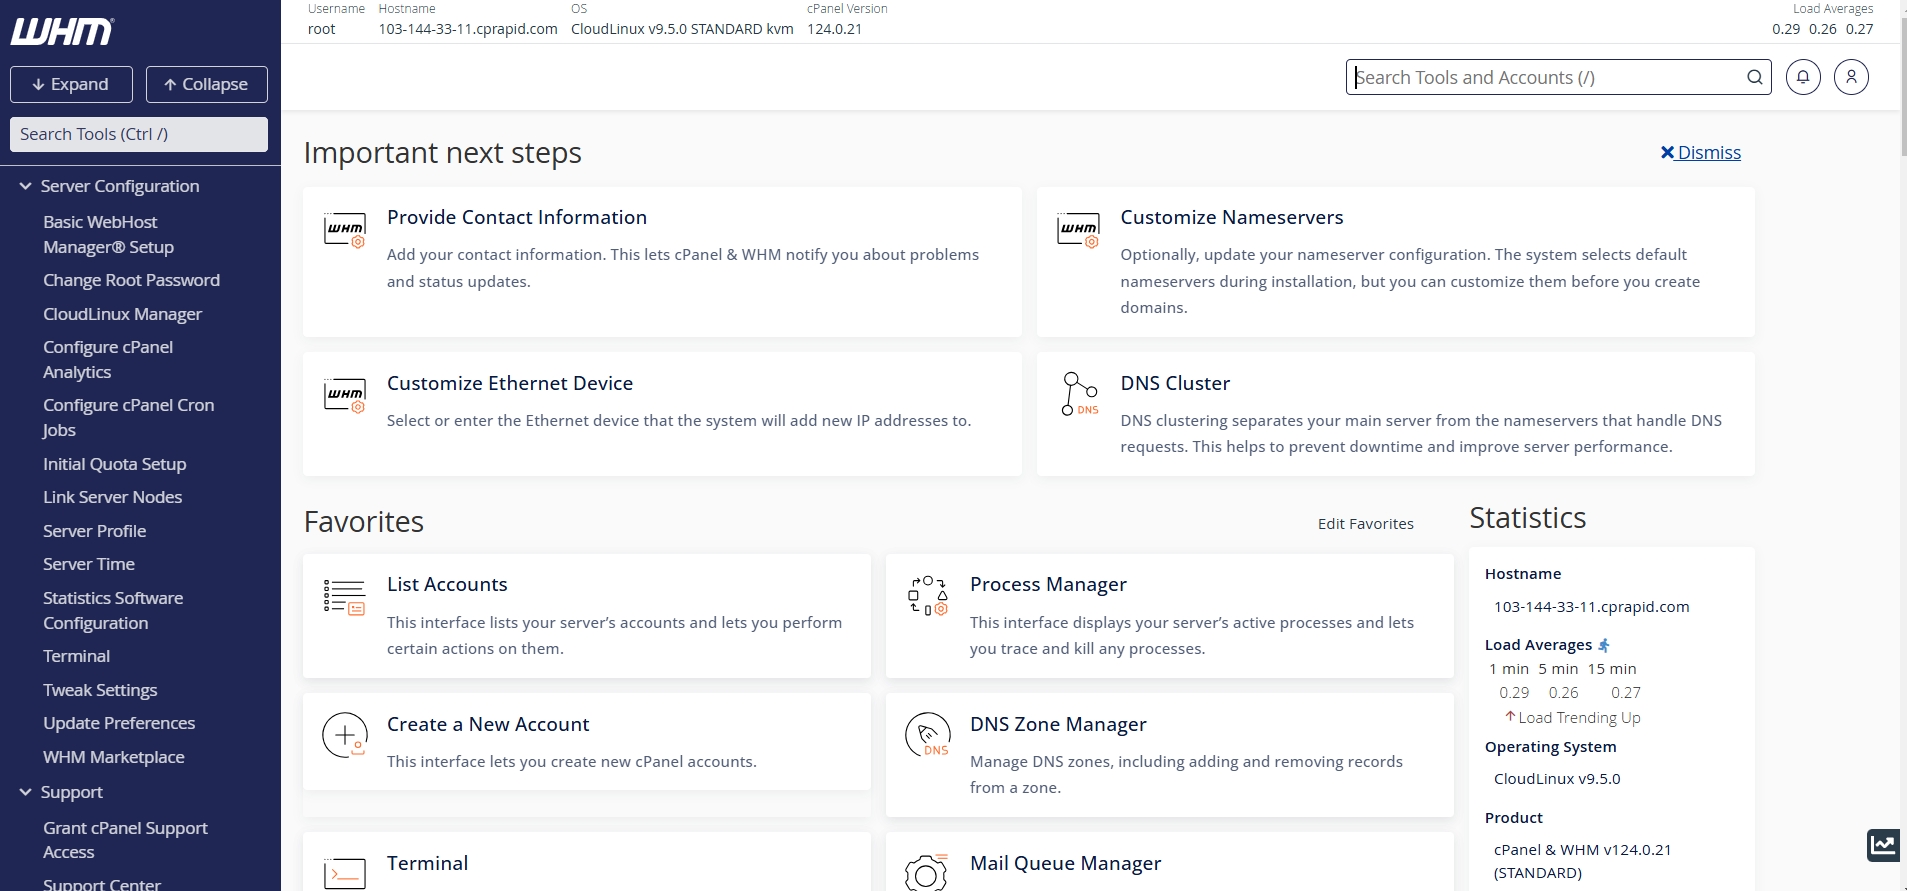The width and height of the screenshot is (1907, 891).
Task: Click the Load Trending Up text
Action: coord(1579,718)
